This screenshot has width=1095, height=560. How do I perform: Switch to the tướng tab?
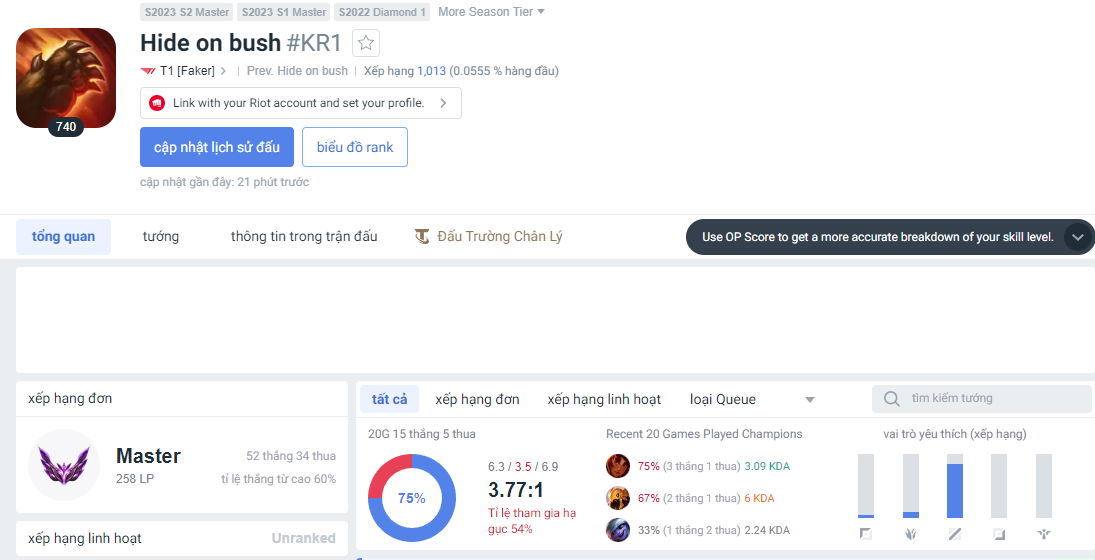pyautogui.click(x=160, y=237)
